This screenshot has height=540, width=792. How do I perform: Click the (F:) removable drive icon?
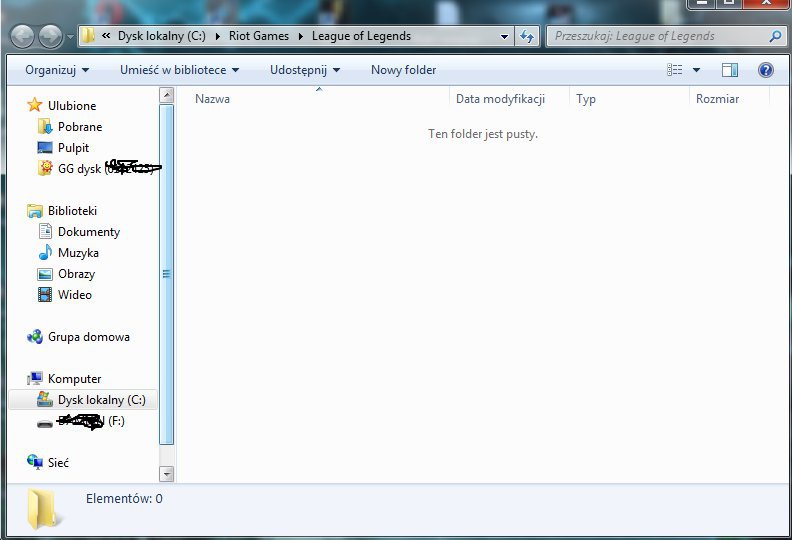pyautogui.click(x=45, y=423)
